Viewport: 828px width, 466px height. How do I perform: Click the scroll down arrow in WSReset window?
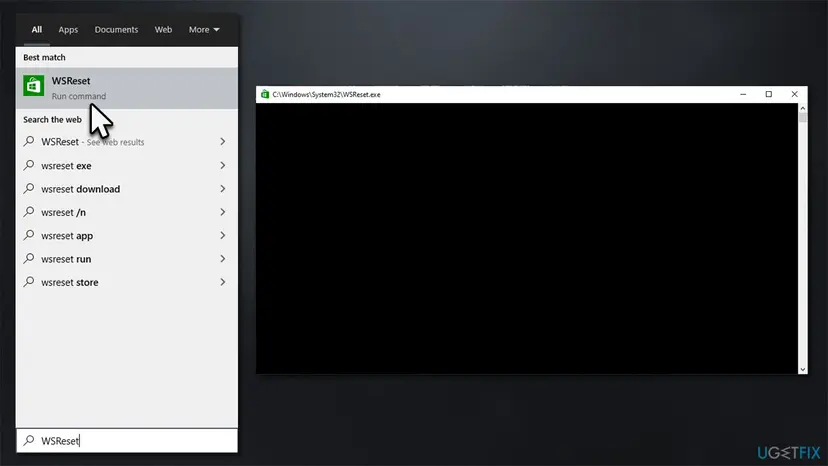click(803, 369)
